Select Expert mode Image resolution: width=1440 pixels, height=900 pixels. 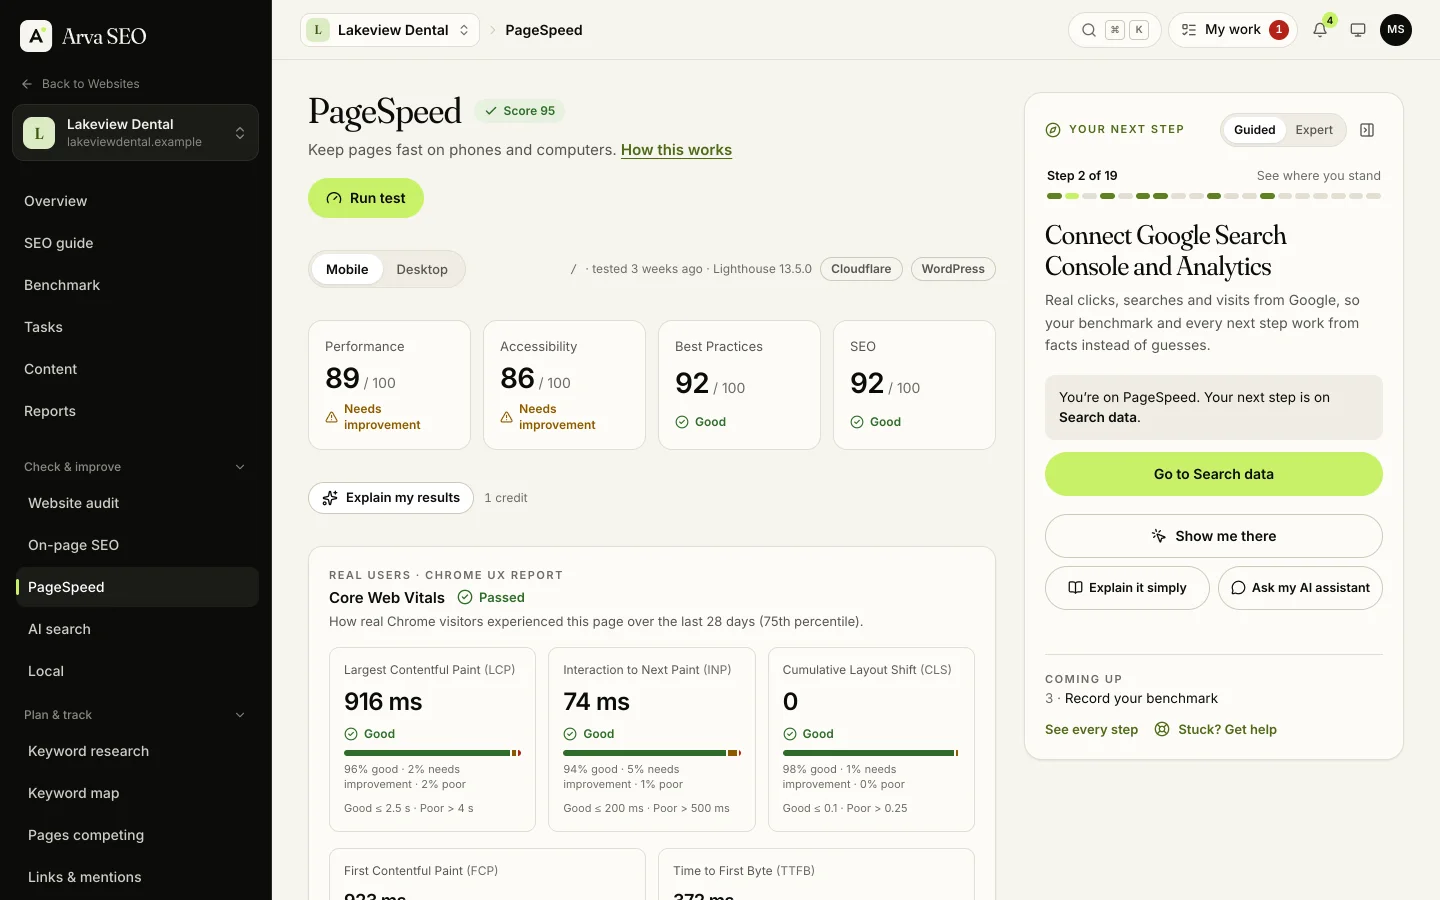click(x=1314, y=130)
